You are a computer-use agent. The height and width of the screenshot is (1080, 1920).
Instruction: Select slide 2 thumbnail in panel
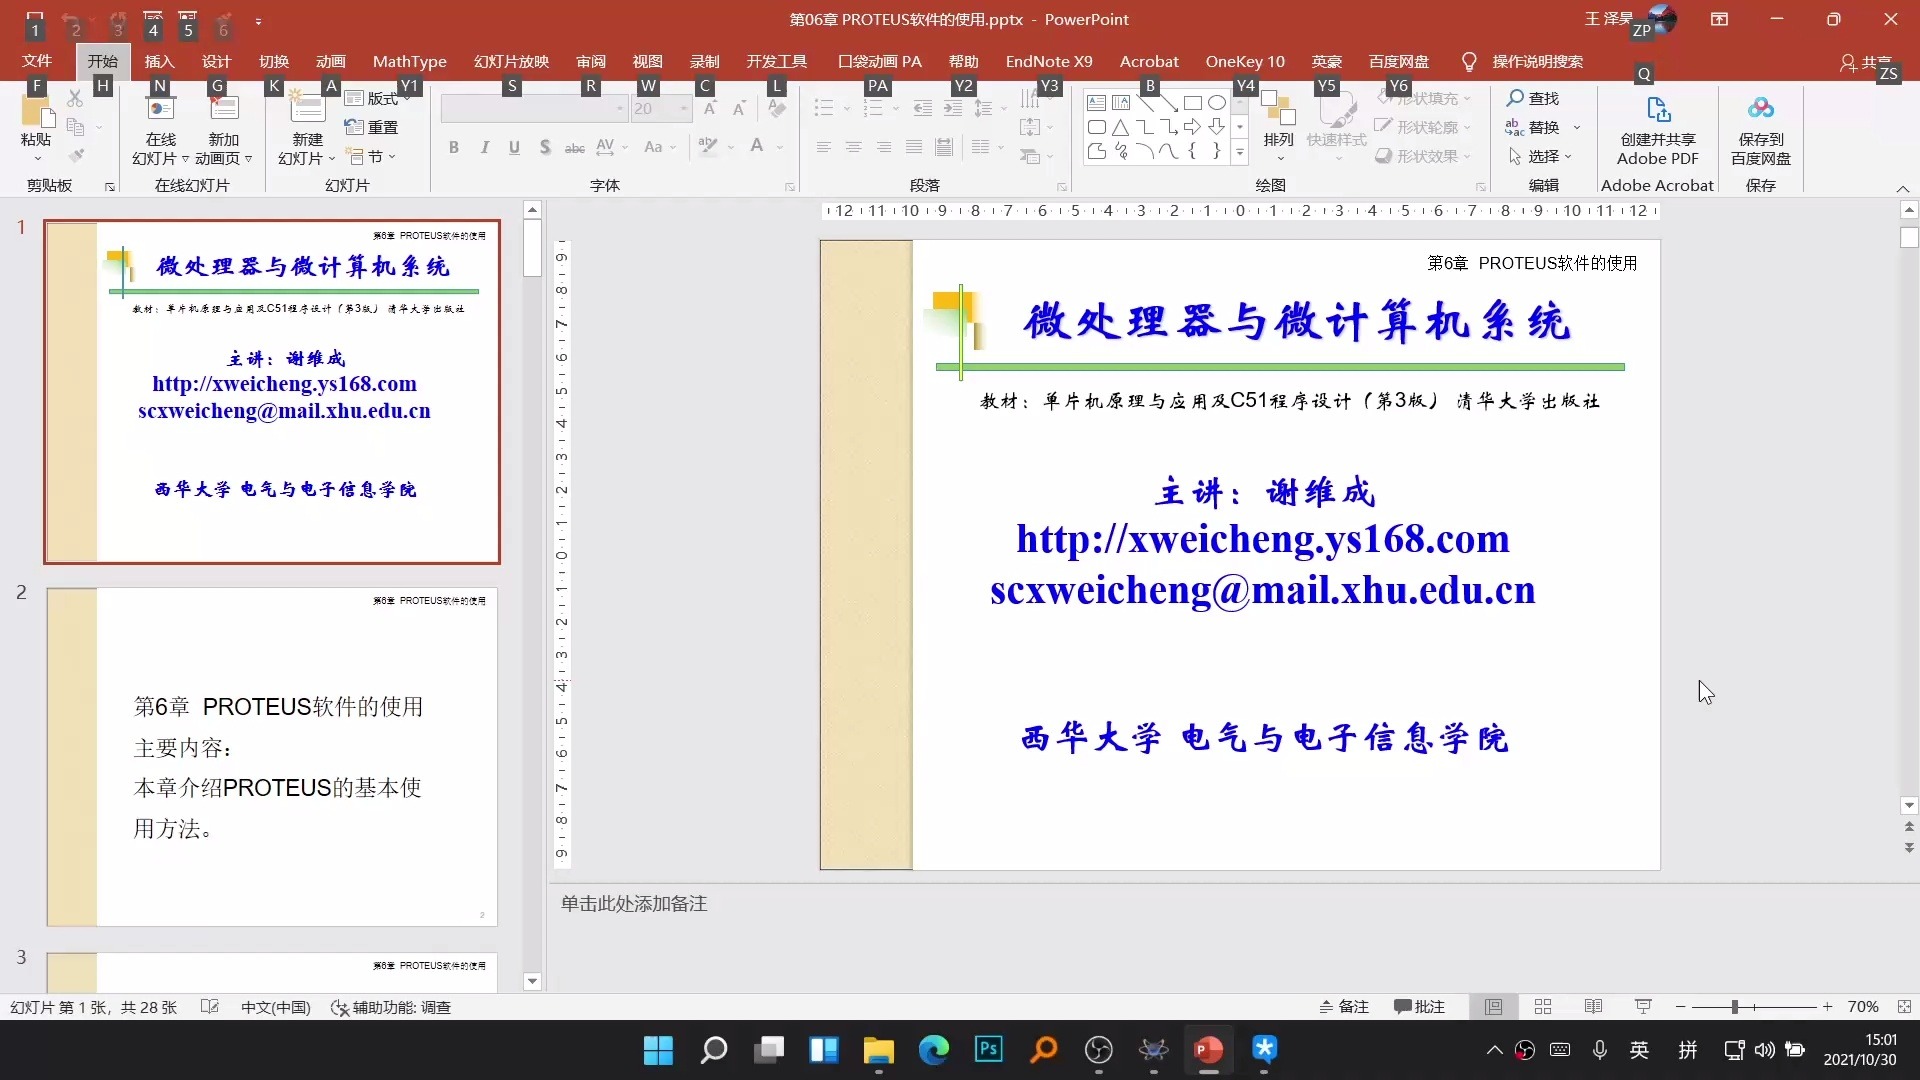pyautogui.click(x=271, y=756)
